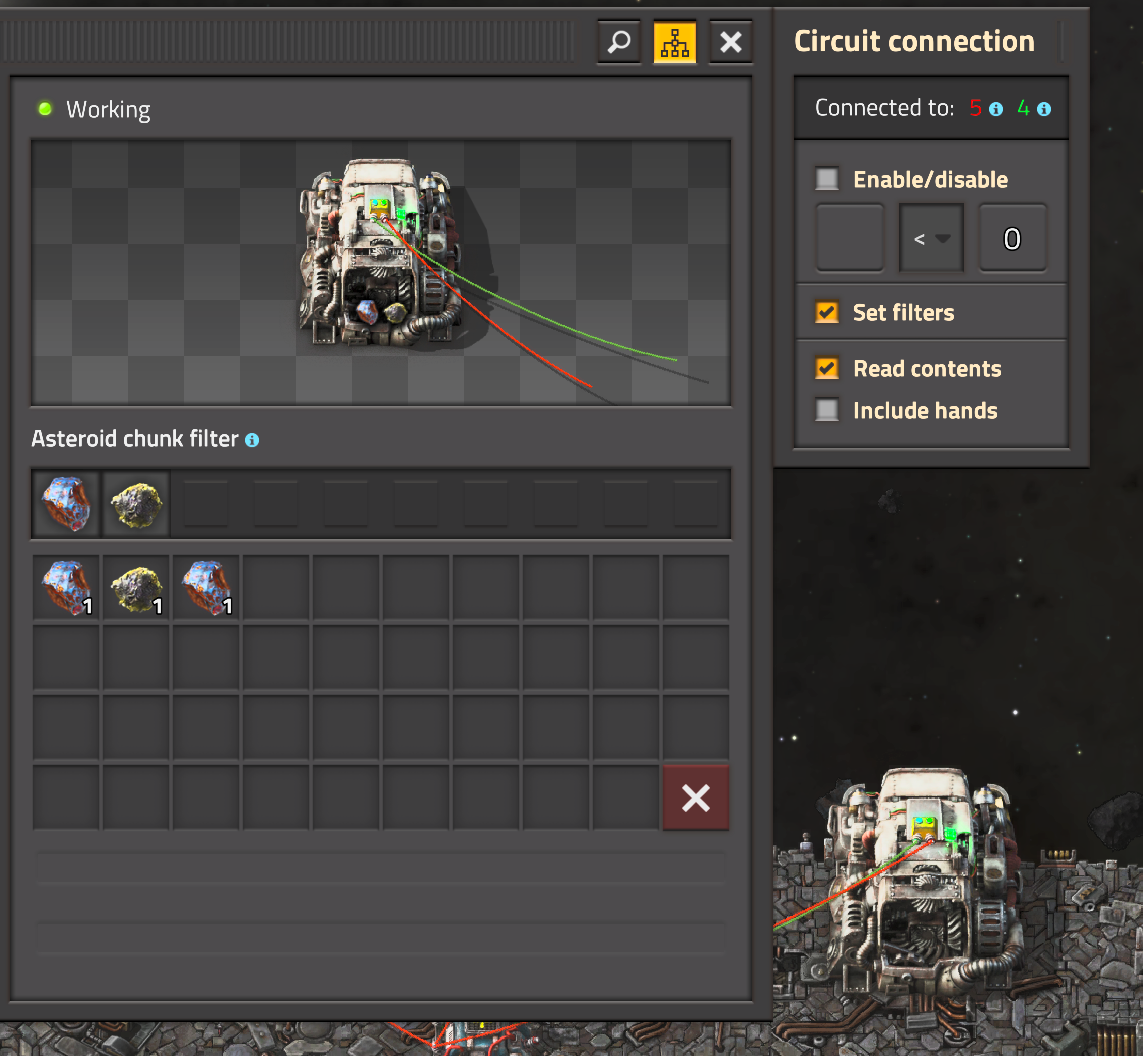
Task: Click the Working status text
Action: [108, 110]
